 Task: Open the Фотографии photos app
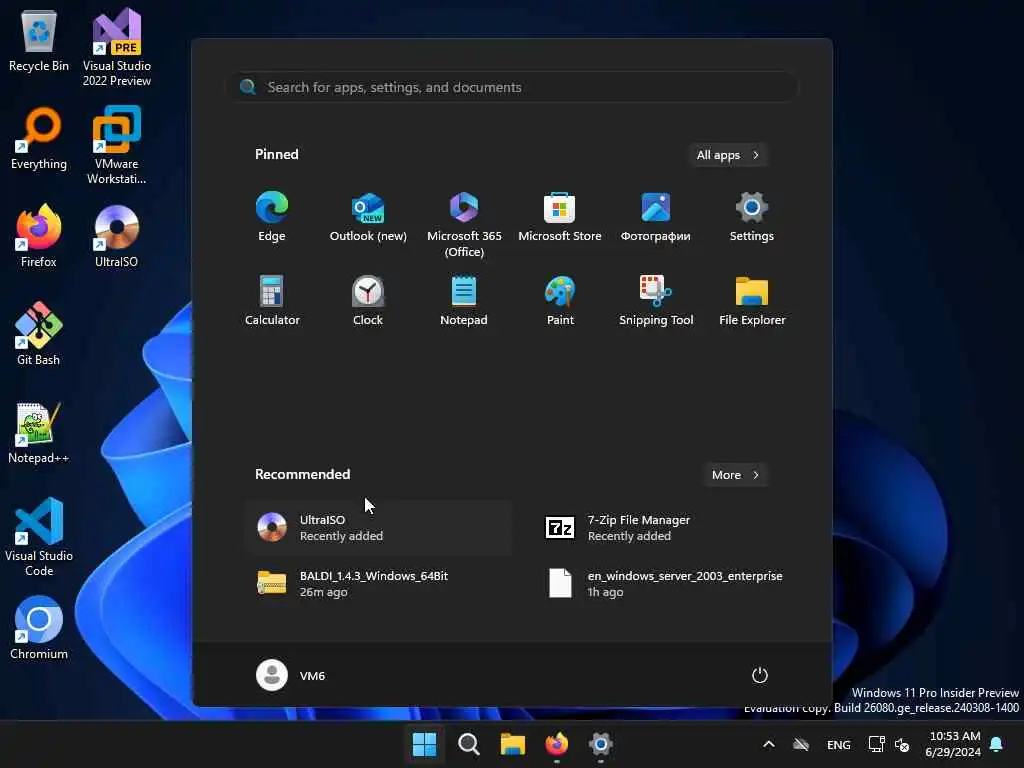pos(656,217)
